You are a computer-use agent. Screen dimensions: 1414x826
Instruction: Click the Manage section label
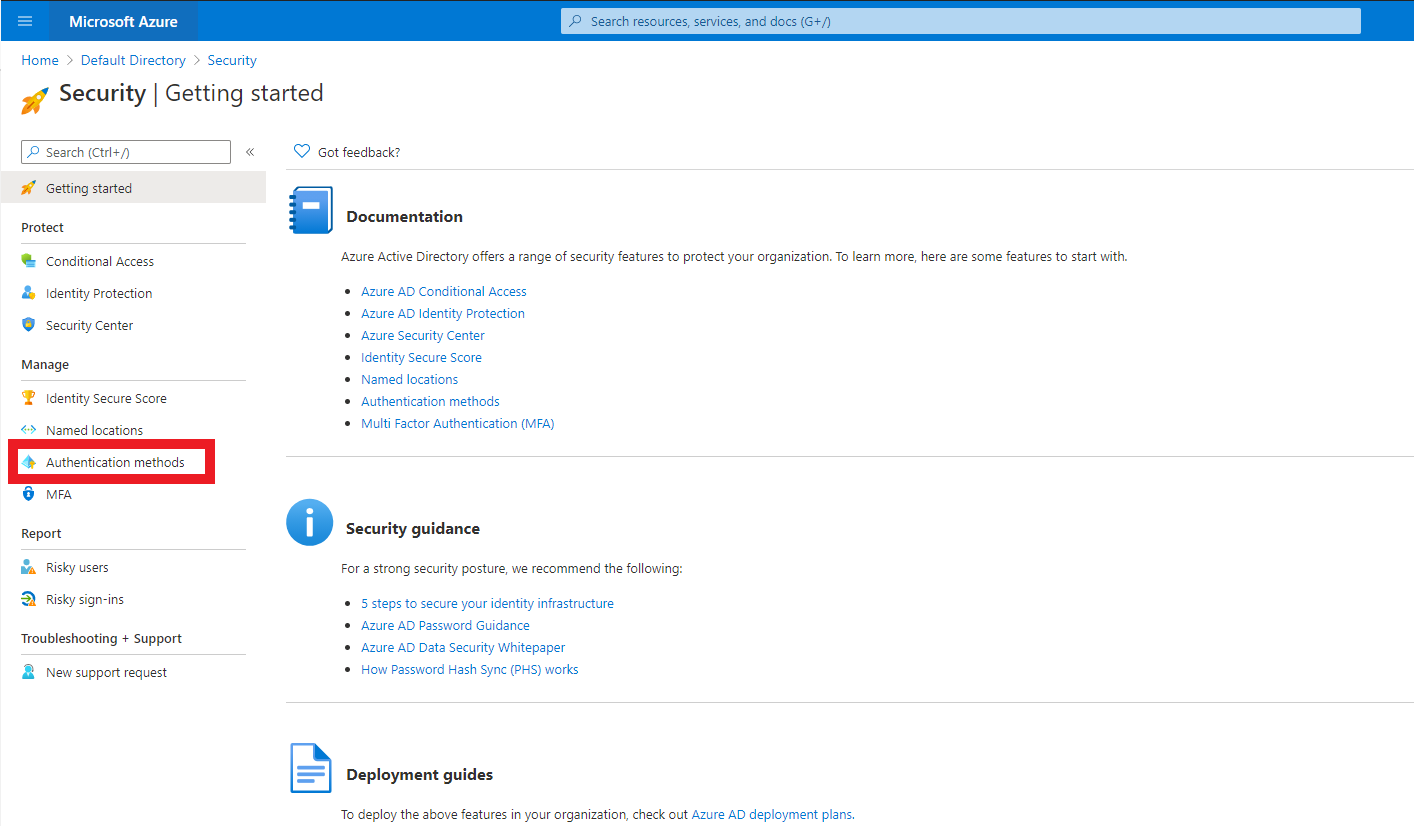[x=45, y=364]
